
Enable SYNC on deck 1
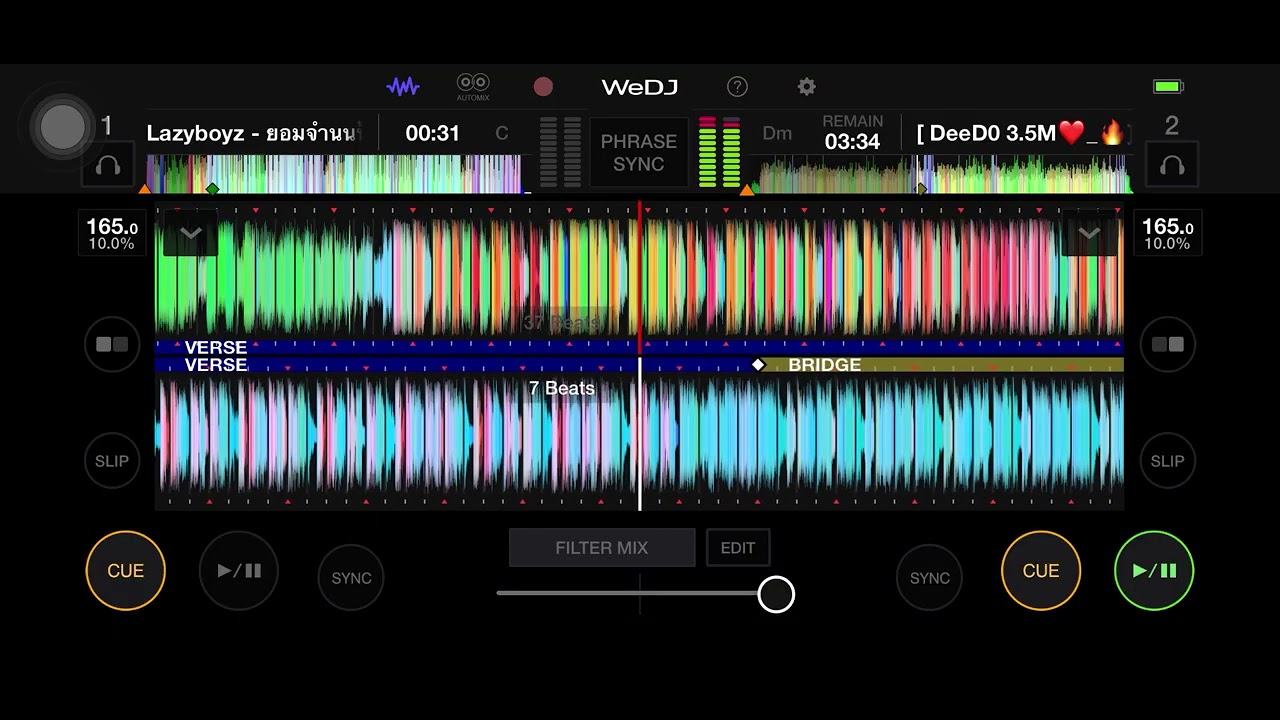[x=351, y=578]
